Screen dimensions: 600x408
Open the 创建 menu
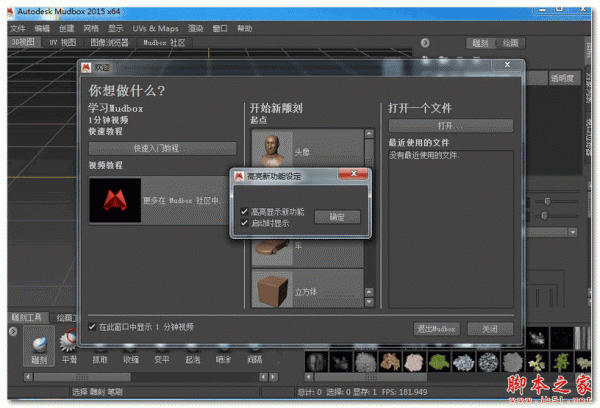tap(67, 29)
